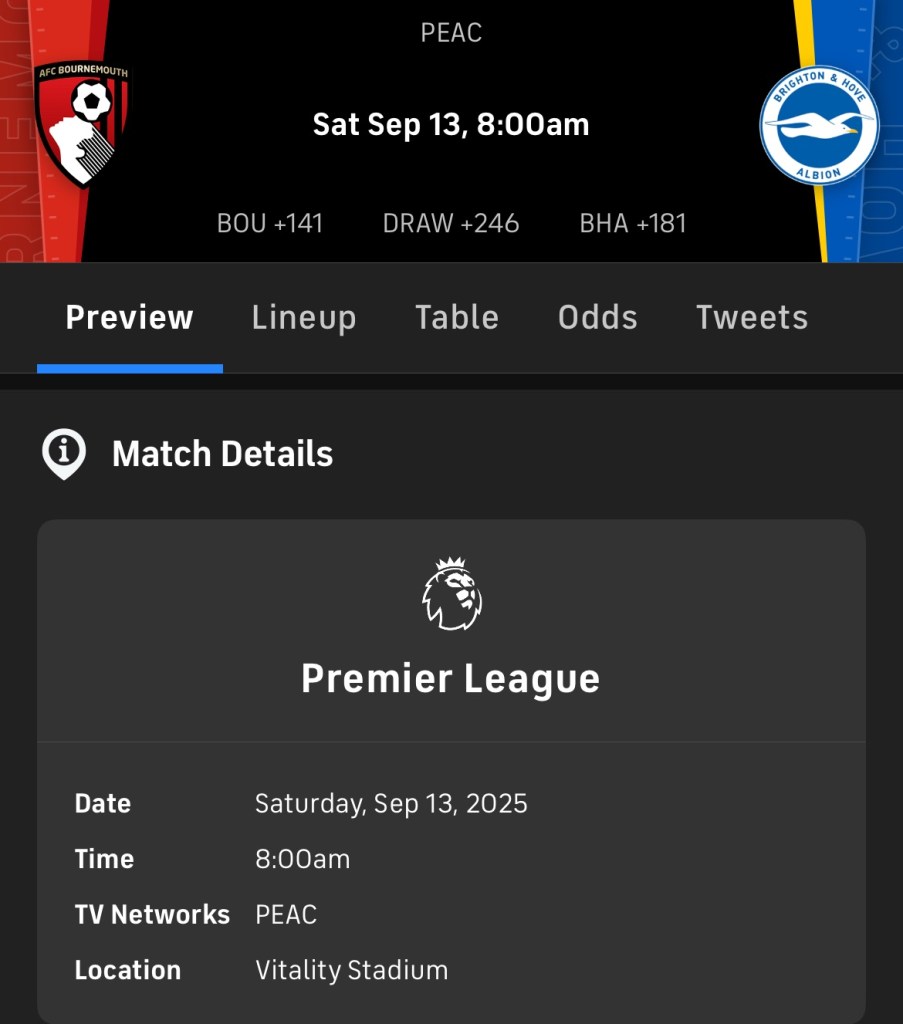Open the Table tab
The height and width of the screenshot is (1024, 903).
[457, 318]
